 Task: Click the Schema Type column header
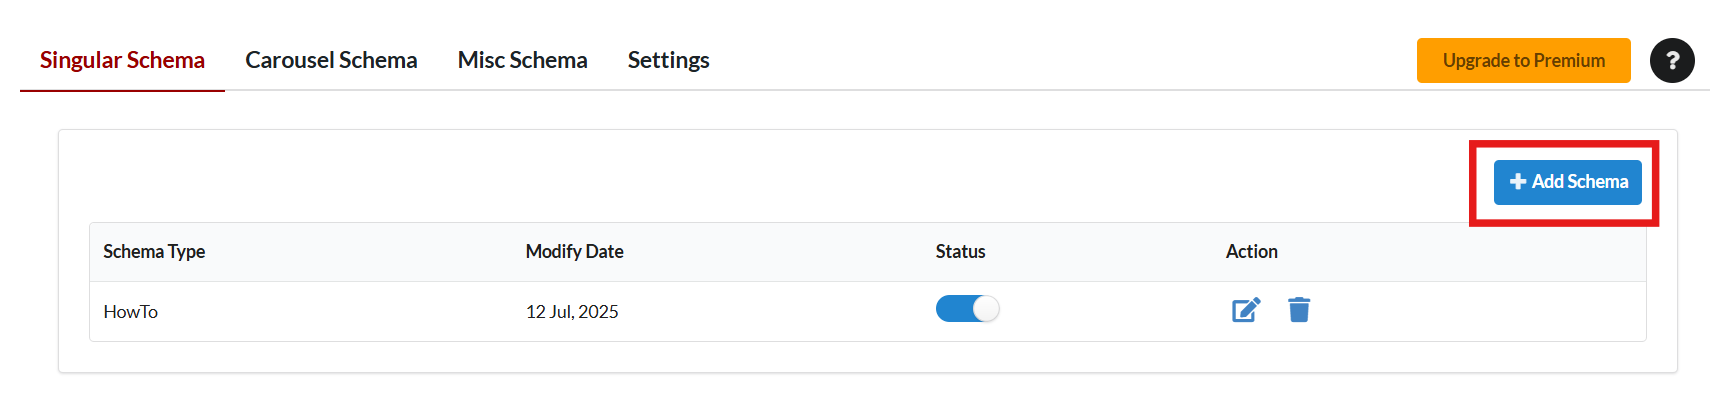pos(154,252)
